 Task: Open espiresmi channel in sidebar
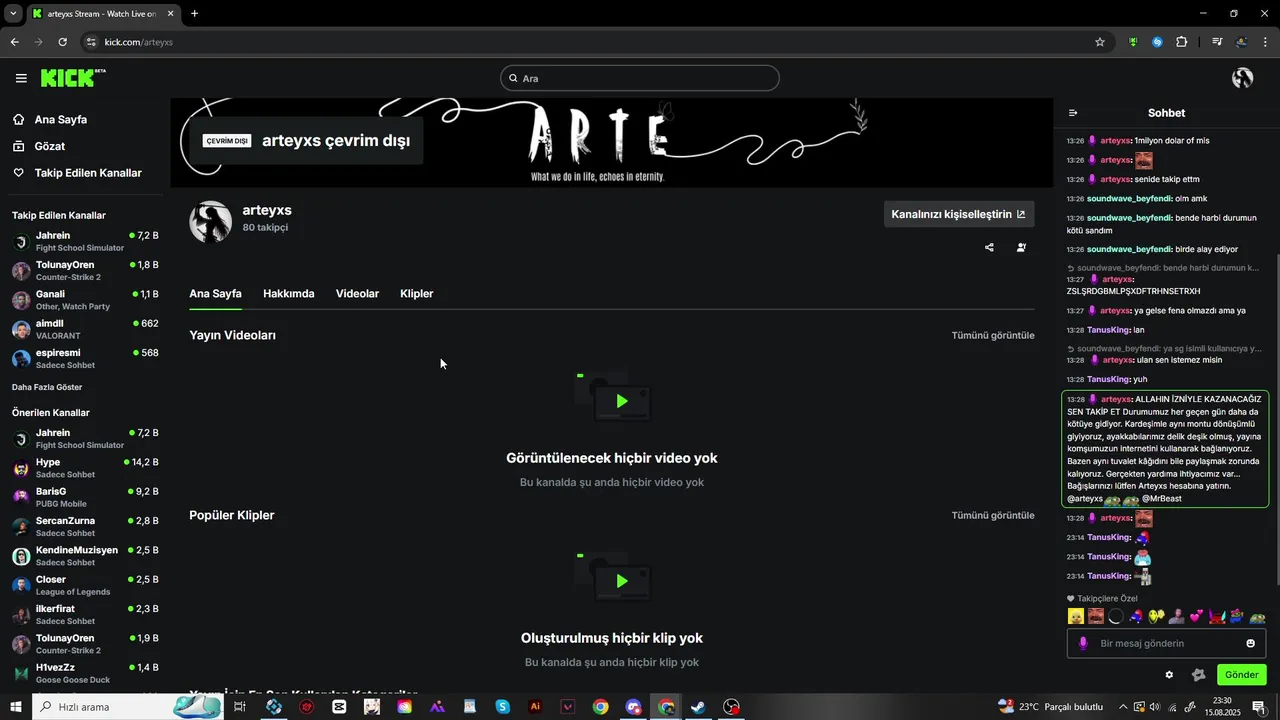(x=85, y=358)
